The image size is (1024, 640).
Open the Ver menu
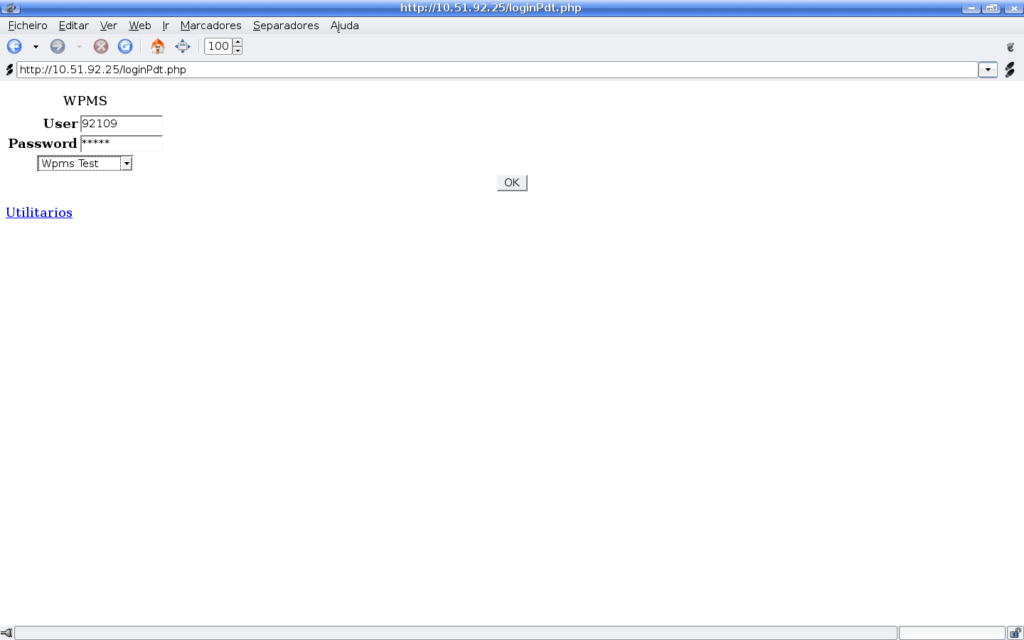pyautogui.click(x=108, y=25)
